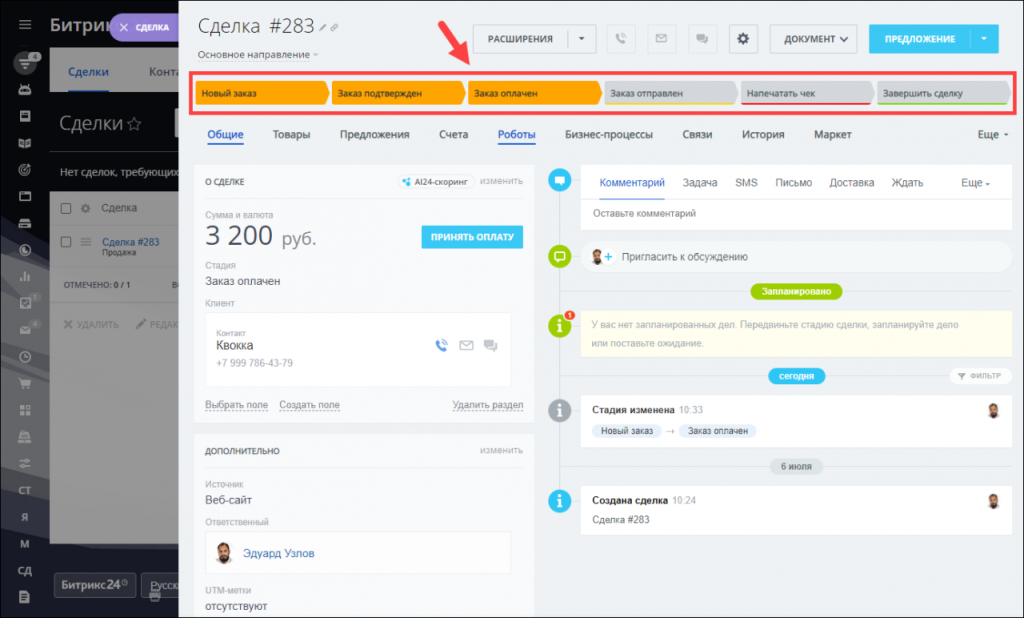Tick the checkbox for Сделка #283 row
The height and width of the screenshot is (618, 1024).
pyautogui.click(x=66, y=241)
